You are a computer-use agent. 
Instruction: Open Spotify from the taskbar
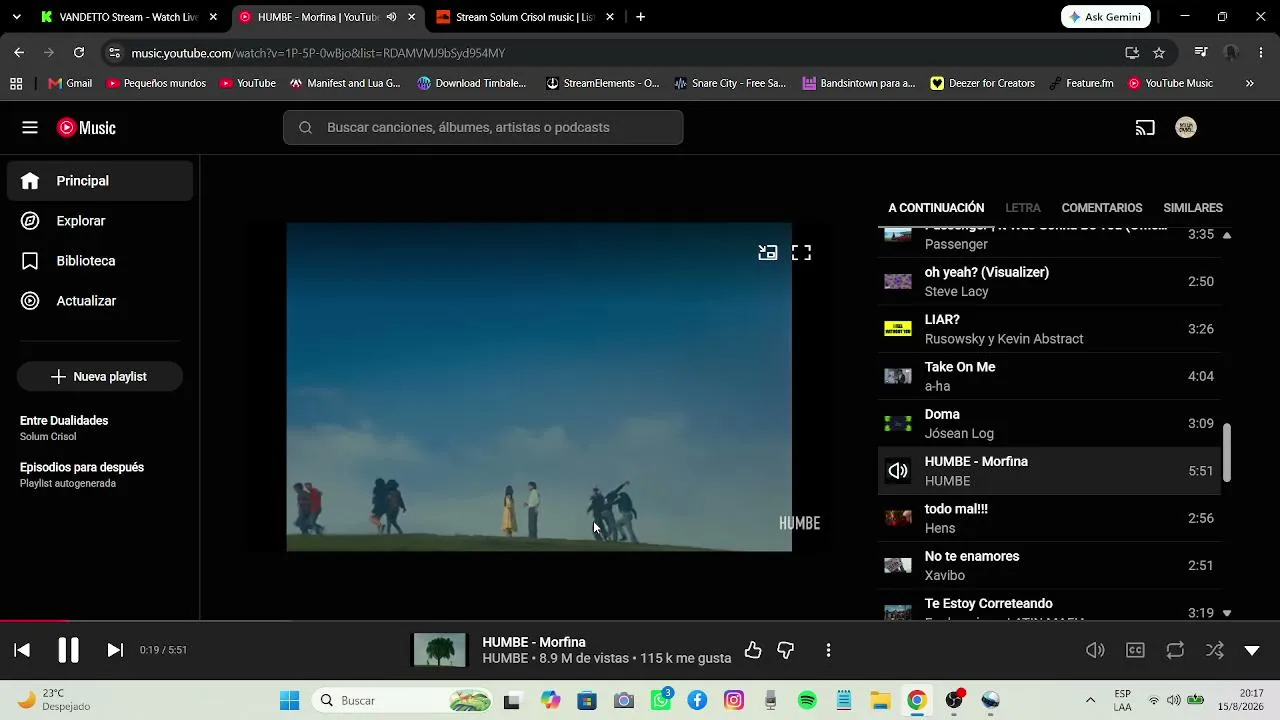807,700
